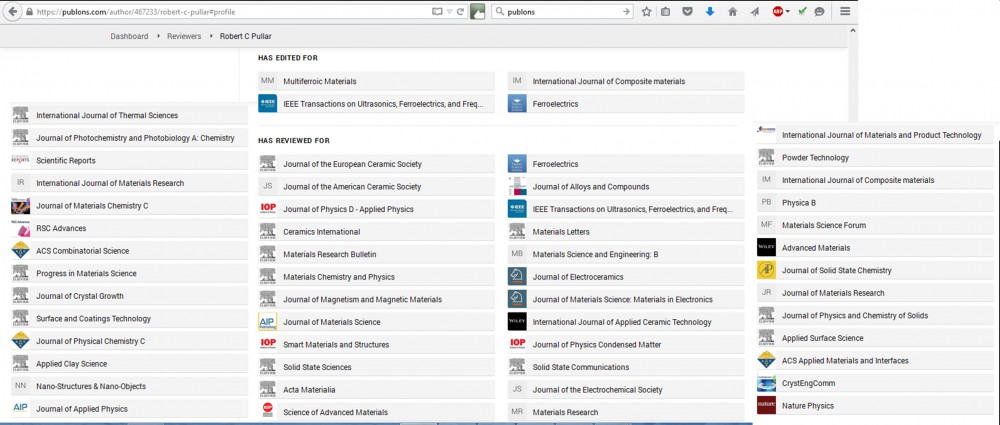Open the Pocket icon in toolbar
1000x425 pixels.
click(688, 12)
